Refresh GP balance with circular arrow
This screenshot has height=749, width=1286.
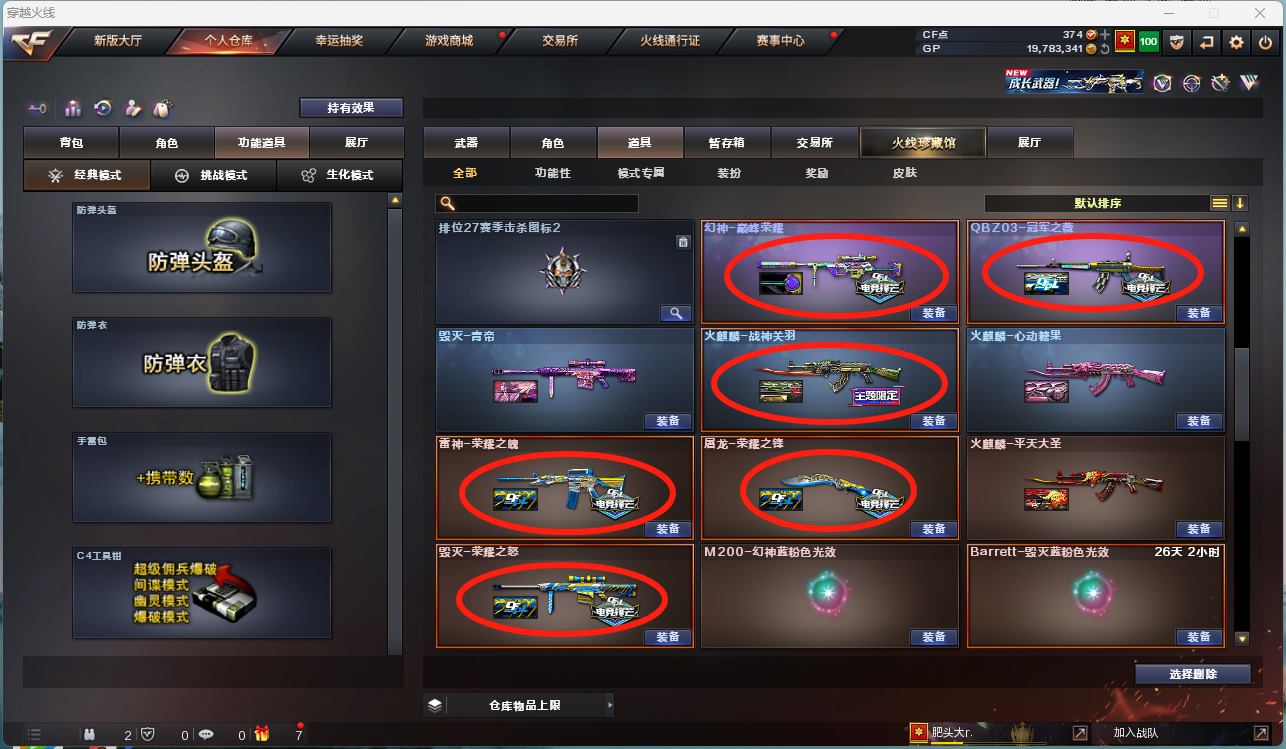tap(1105, 48)
